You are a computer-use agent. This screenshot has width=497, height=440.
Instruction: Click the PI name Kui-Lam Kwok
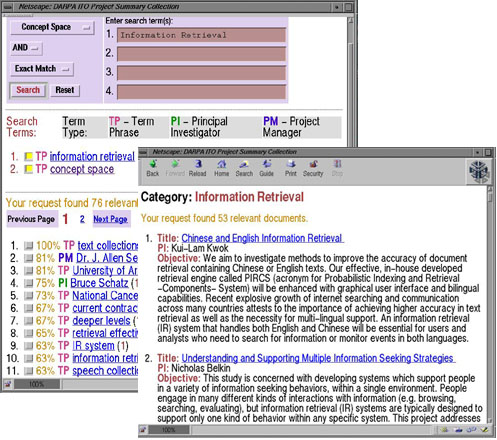point(200,248)
